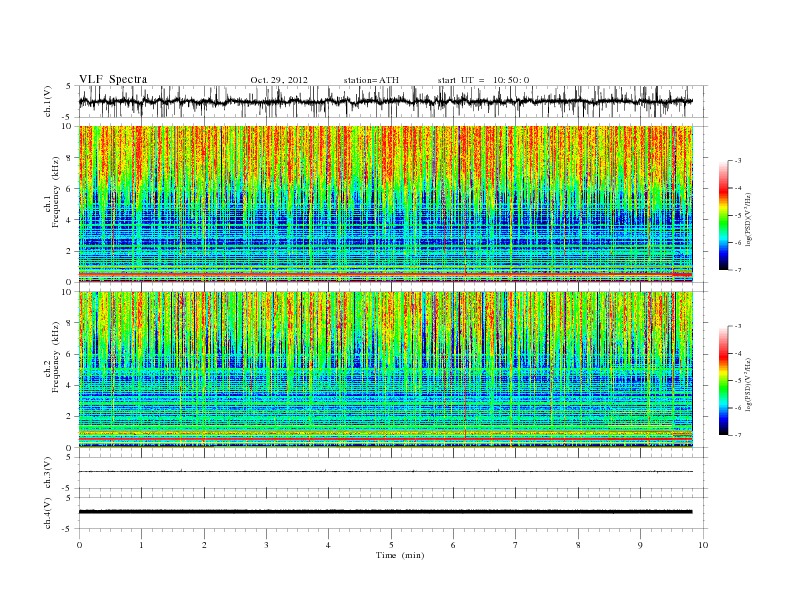Image resolution: width=792 pixels, height=612 pixels.
Task: Click the time axis end tick label "10"
Action: click(x=703, y=545)
